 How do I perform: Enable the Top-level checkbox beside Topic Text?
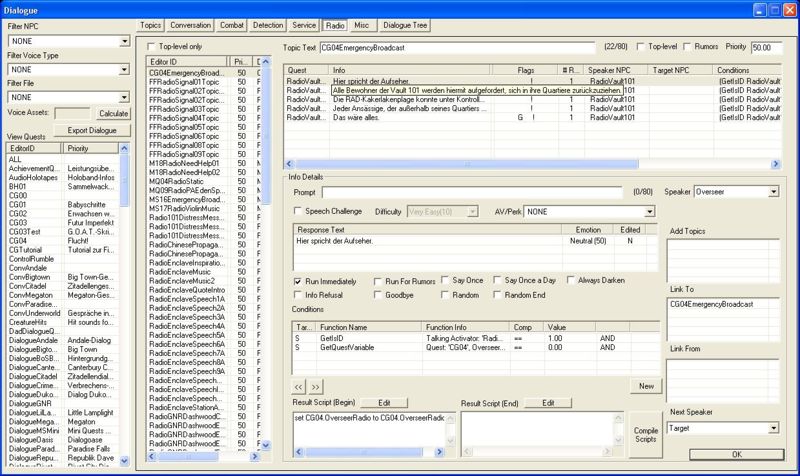point(640,46)
